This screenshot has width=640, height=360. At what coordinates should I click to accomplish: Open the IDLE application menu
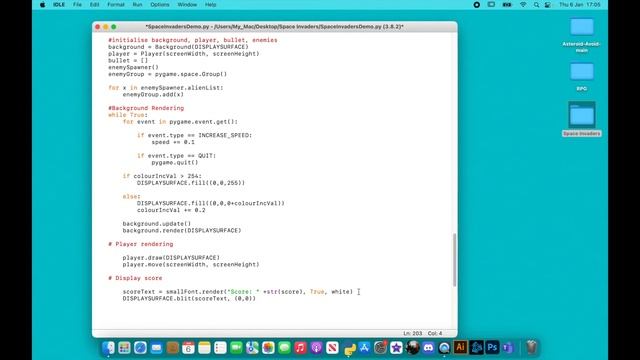[59, 5]
